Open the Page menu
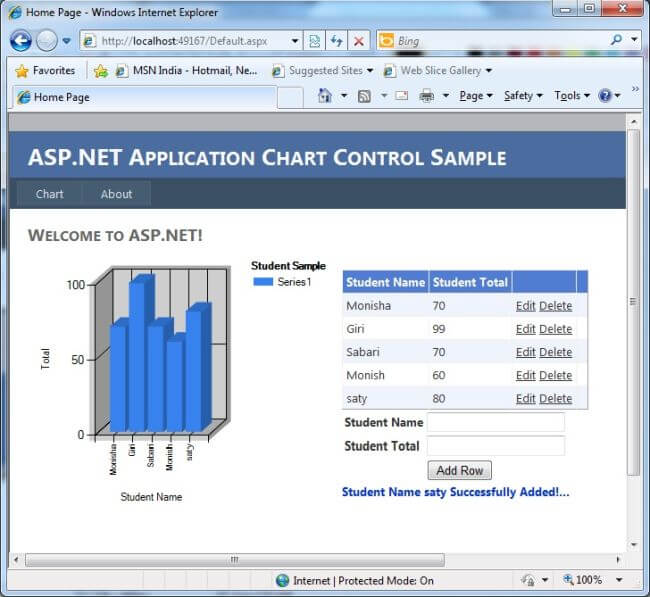650x597 pixels. [x=475, y=96]
